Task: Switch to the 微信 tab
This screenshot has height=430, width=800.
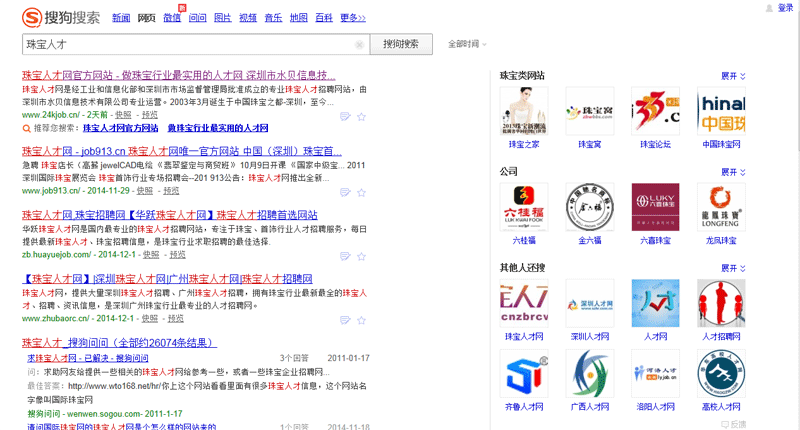Action: click(x=172, y=18)
